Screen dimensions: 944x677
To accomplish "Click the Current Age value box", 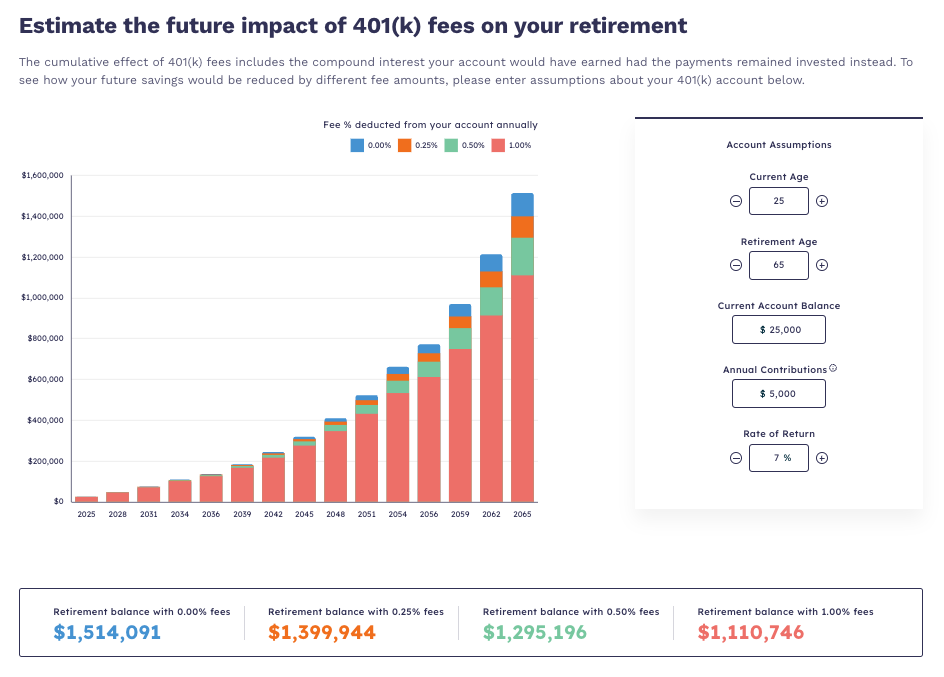I will (x=778, y=200).
